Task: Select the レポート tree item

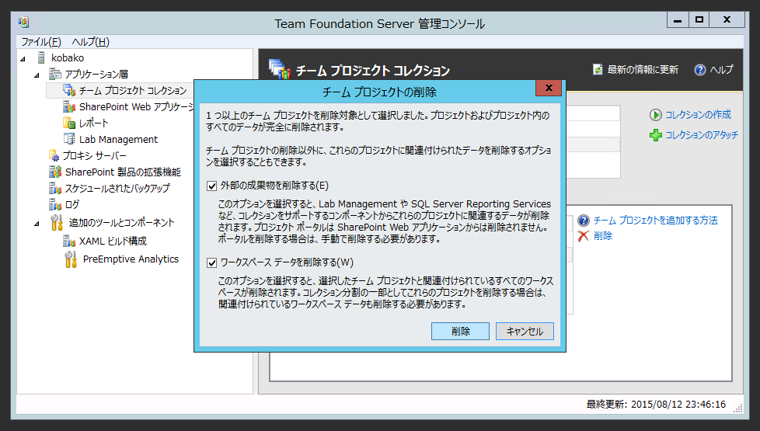Action: pyautogui.click(x=94, y=123)
